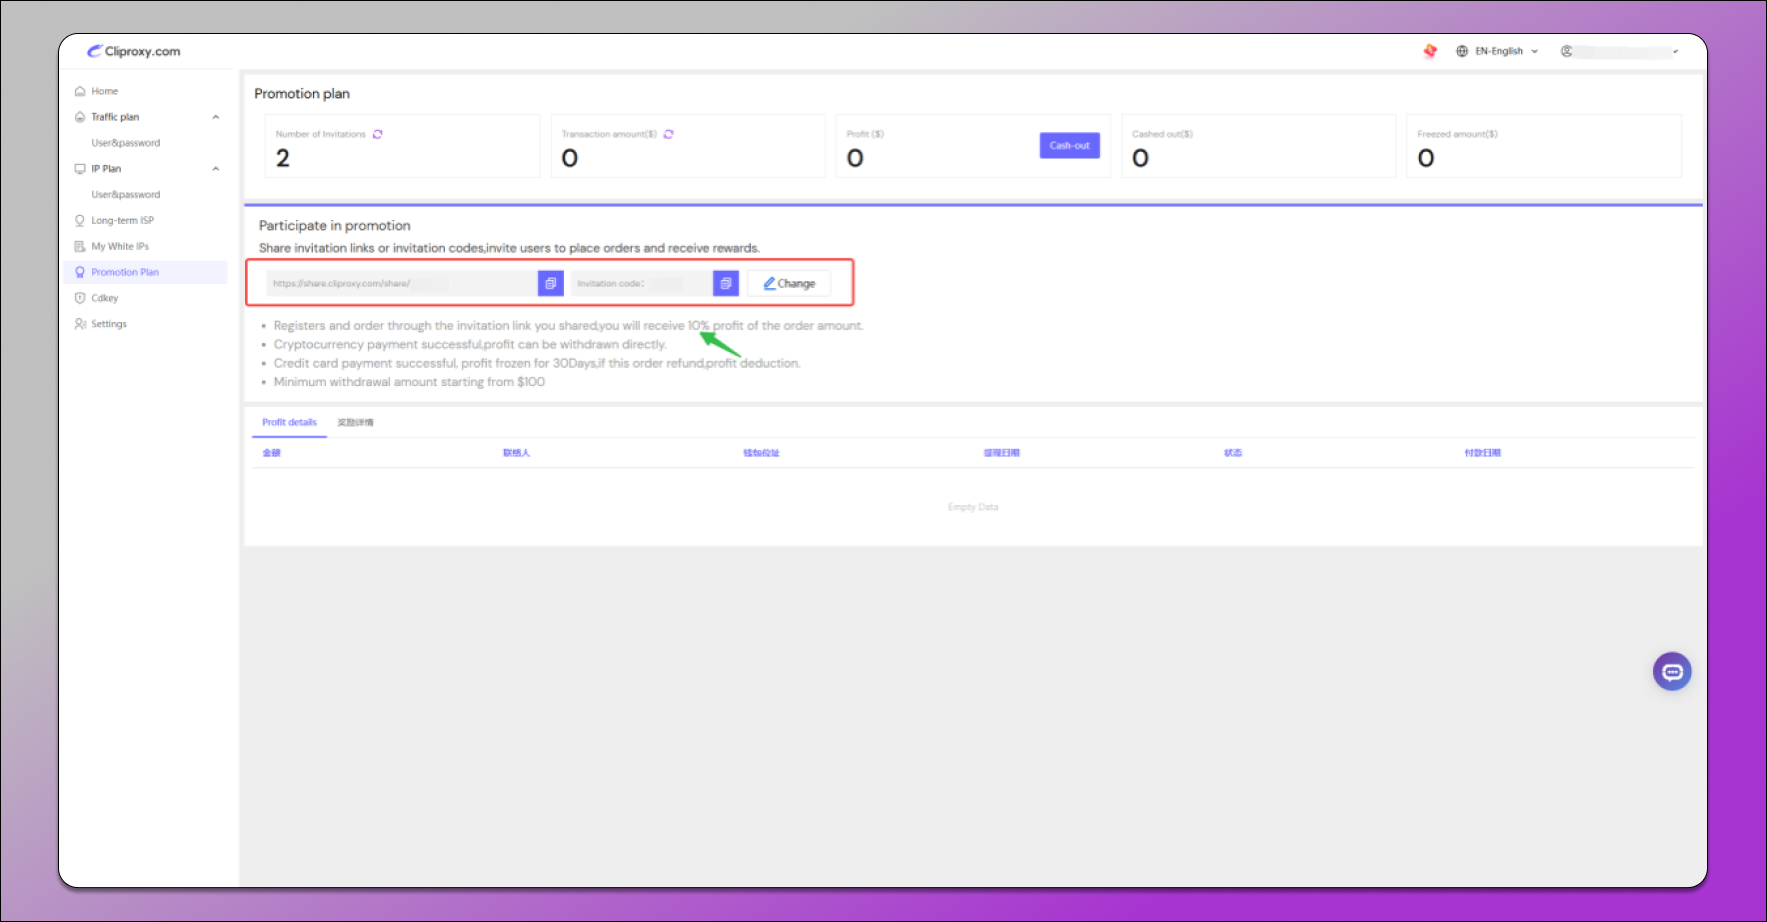The height and width of the screenshot is (922, 1767).
Task: Open the Cliproxy.com logo link
Action: tap(133, 51)
